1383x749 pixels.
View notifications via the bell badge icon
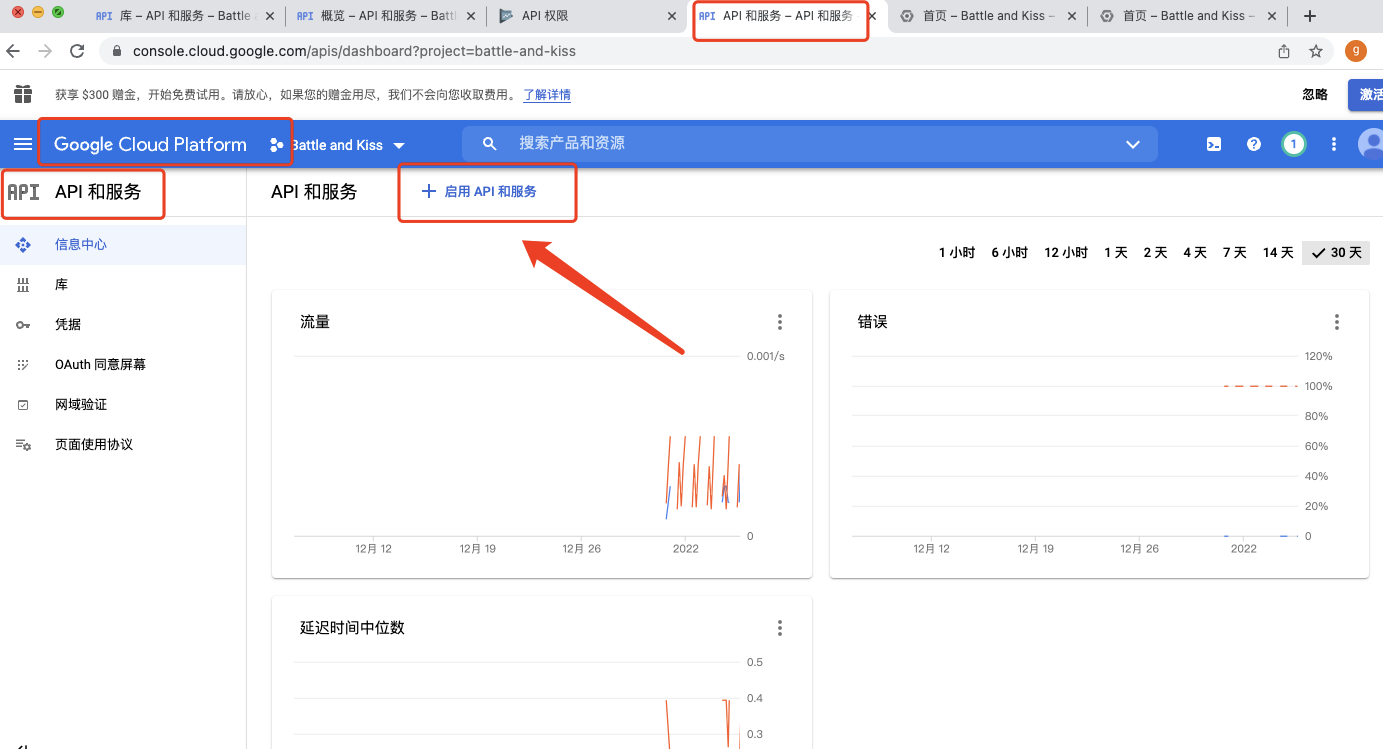click(x=1293, y=144)
